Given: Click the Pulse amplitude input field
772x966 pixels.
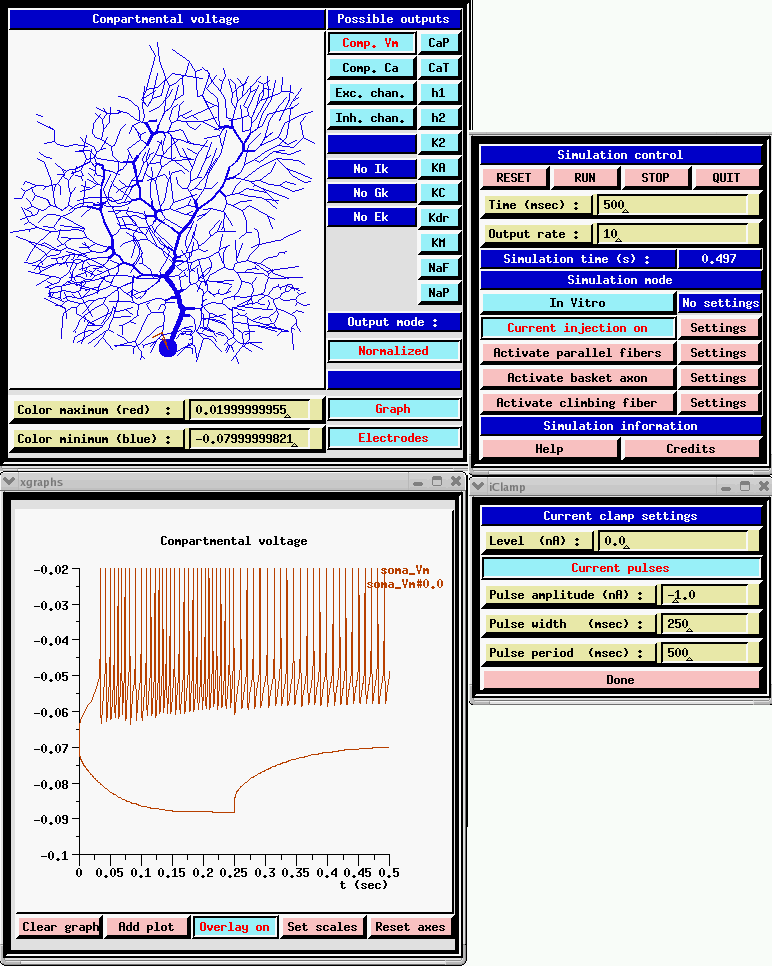Looking at the screenshot, I should tap(705, 595).
